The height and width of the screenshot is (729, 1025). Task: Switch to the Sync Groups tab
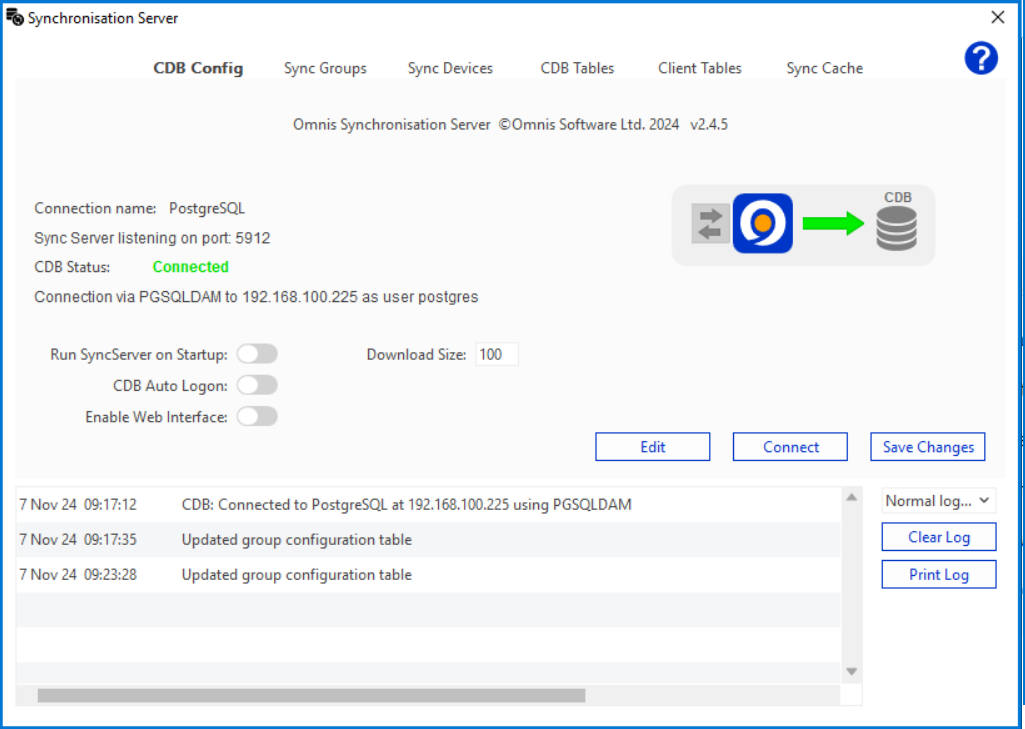[325, 68]
